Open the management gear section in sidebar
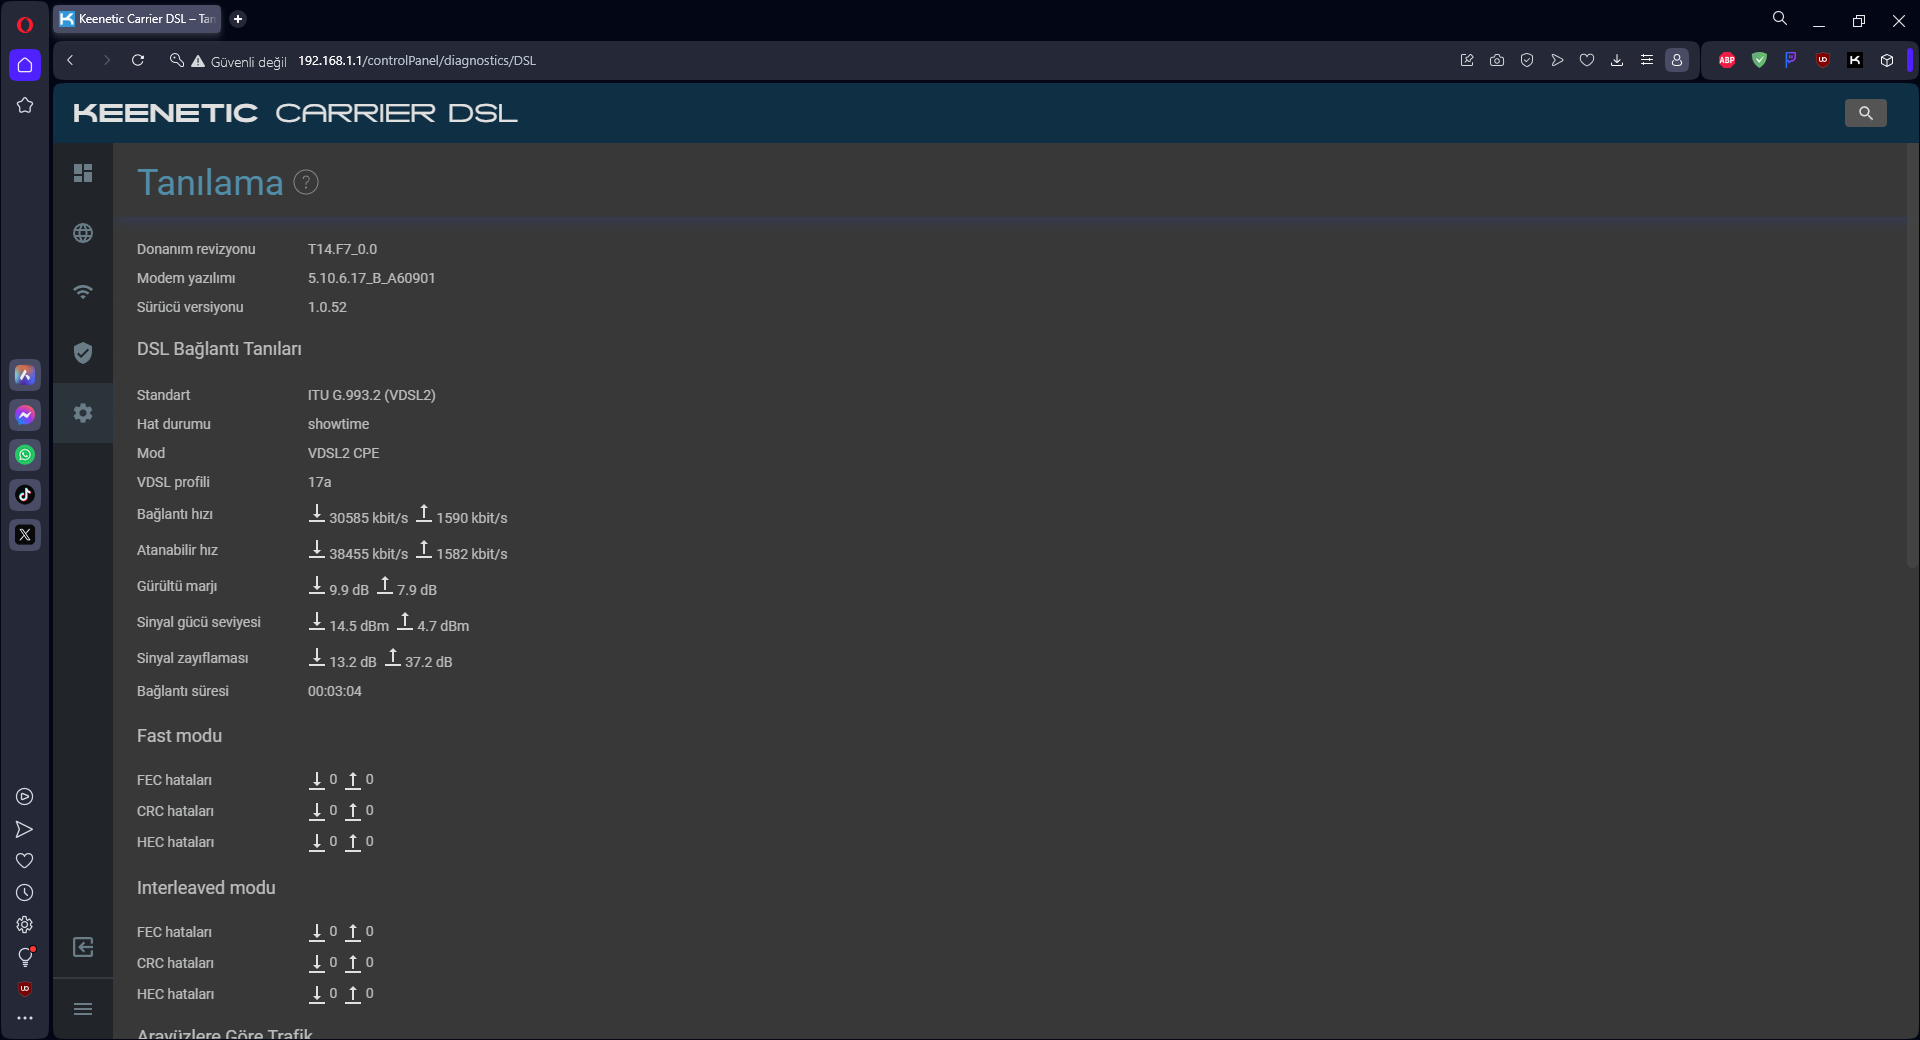 83,413
